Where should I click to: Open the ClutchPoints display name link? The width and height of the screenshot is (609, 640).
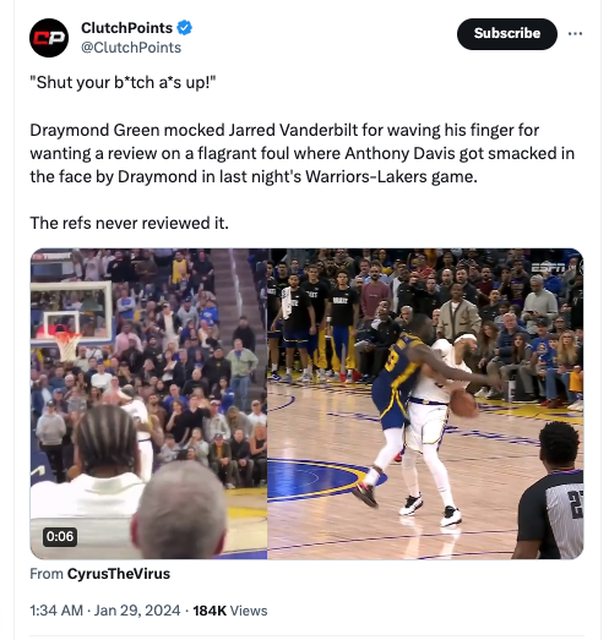coord(127,28)
